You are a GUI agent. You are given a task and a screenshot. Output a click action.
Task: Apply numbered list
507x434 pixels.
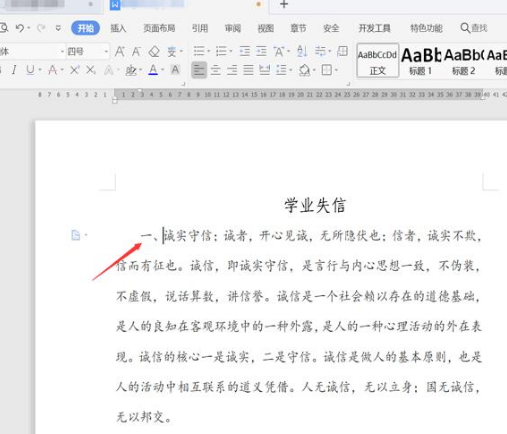(221, 51)
